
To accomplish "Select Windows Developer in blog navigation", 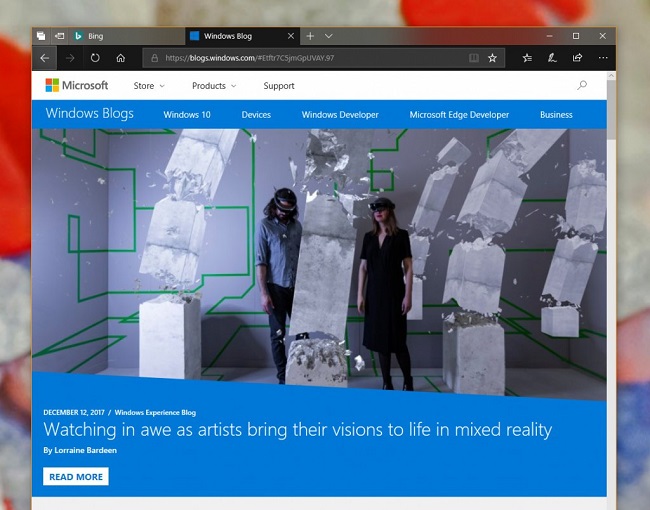I will 340,115.
